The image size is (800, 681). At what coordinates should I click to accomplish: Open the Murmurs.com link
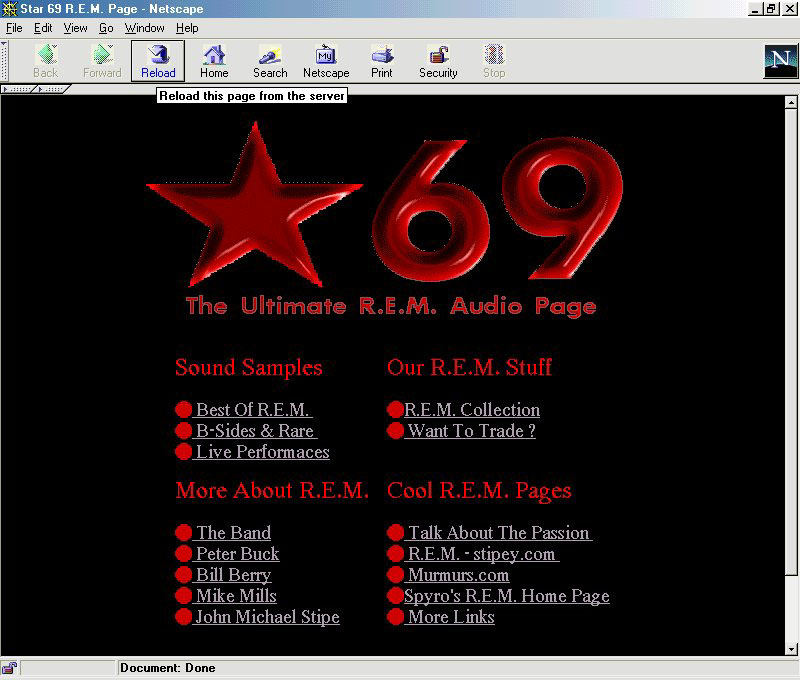point(457,575)
